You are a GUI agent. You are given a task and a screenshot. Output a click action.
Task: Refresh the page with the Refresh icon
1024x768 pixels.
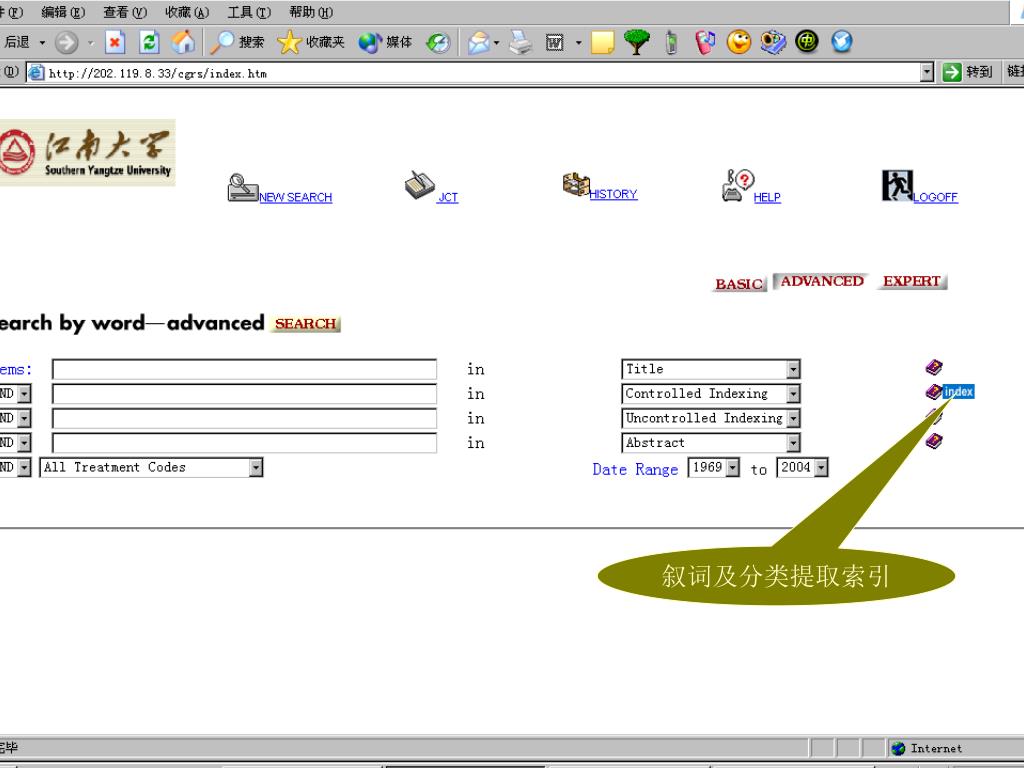[x=150, y=42]
